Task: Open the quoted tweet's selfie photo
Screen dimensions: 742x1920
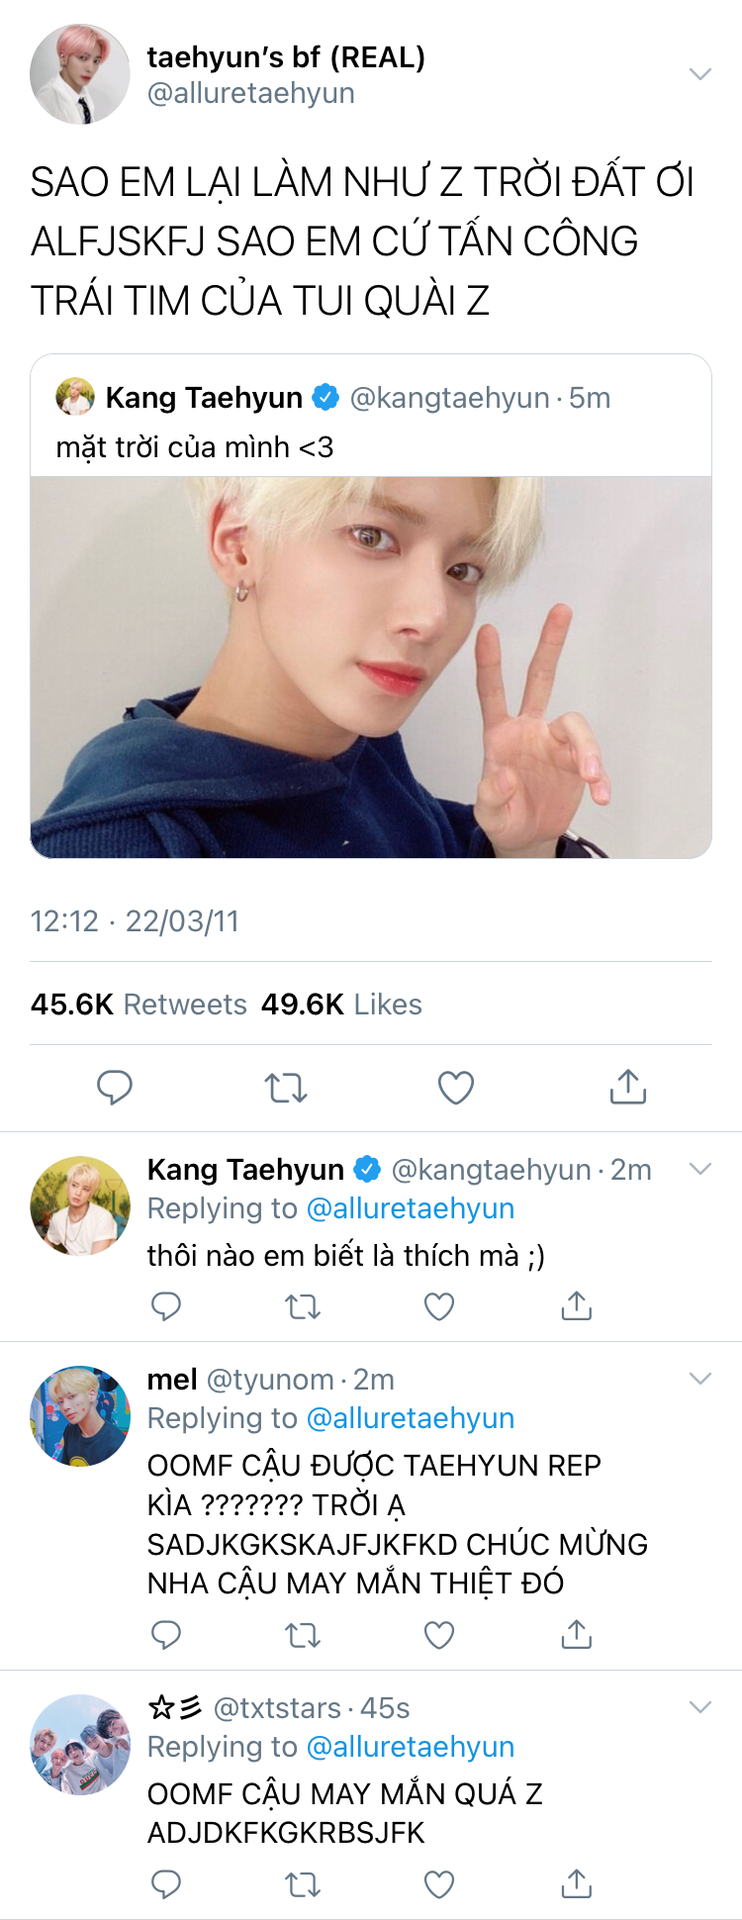Action: coord(371,667)
